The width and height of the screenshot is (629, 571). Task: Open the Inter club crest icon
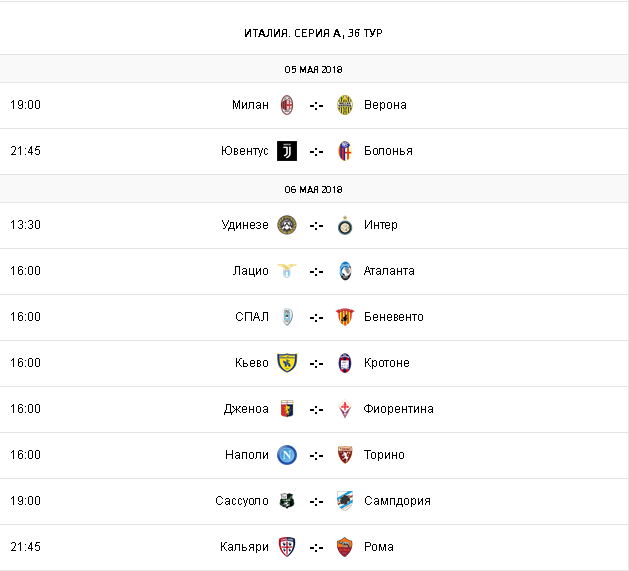tap(345, 225)
